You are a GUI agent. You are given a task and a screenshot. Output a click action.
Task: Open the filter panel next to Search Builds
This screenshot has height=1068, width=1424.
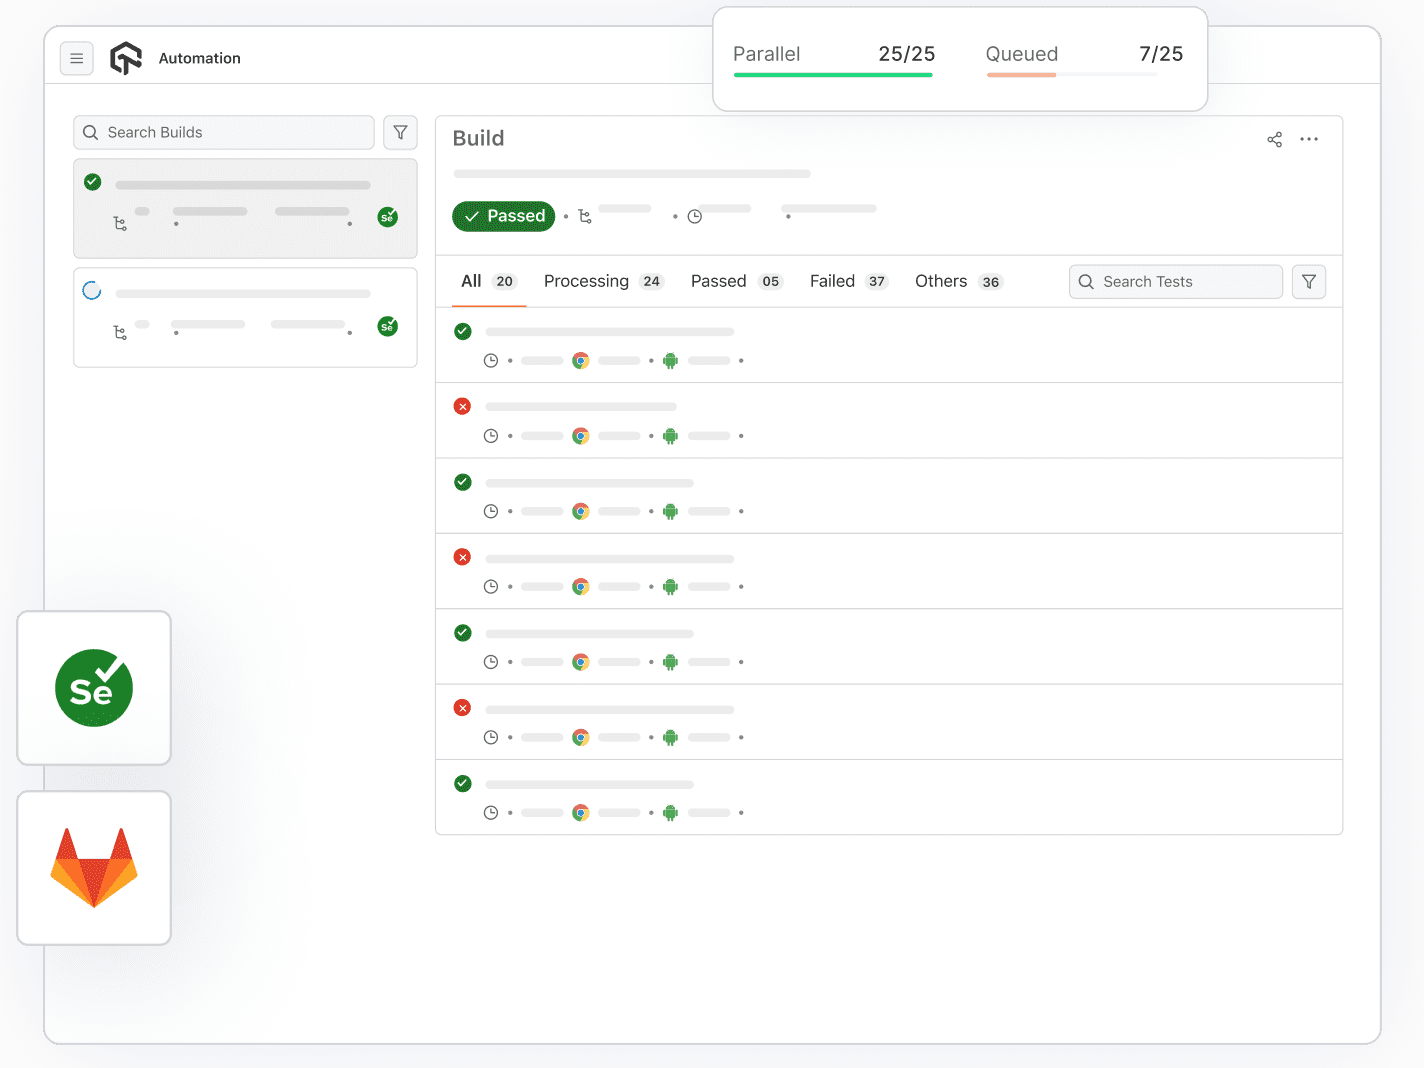[400, 132]
